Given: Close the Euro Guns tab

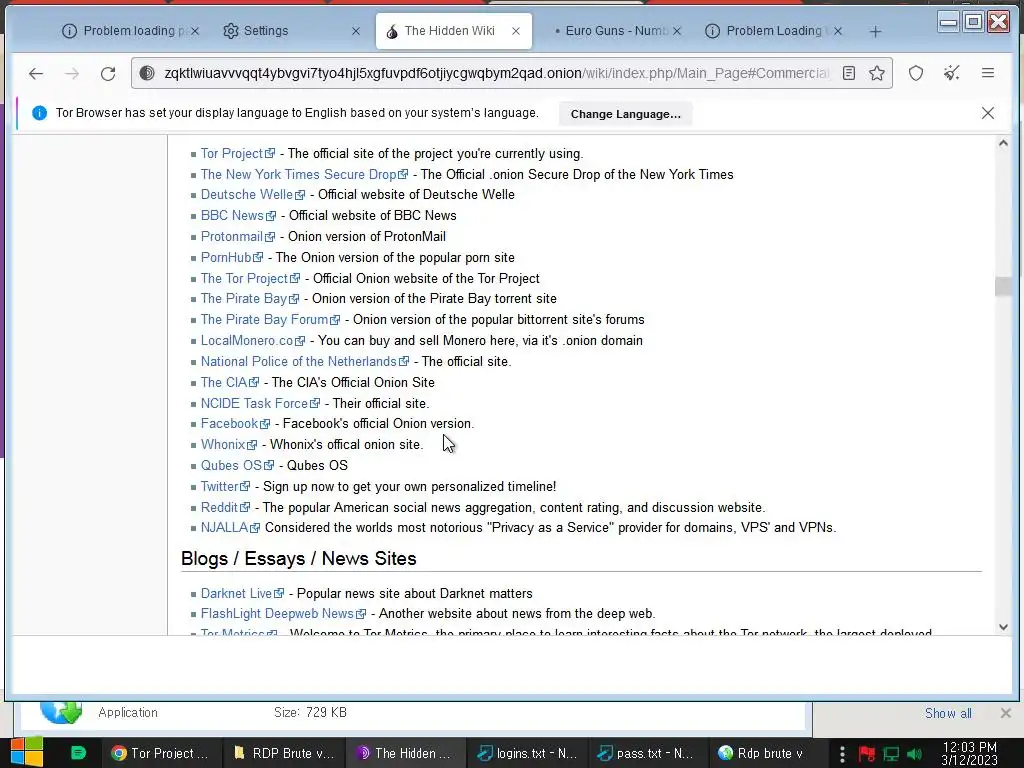Looking at the screenshot, I should [x=677, y=31].
